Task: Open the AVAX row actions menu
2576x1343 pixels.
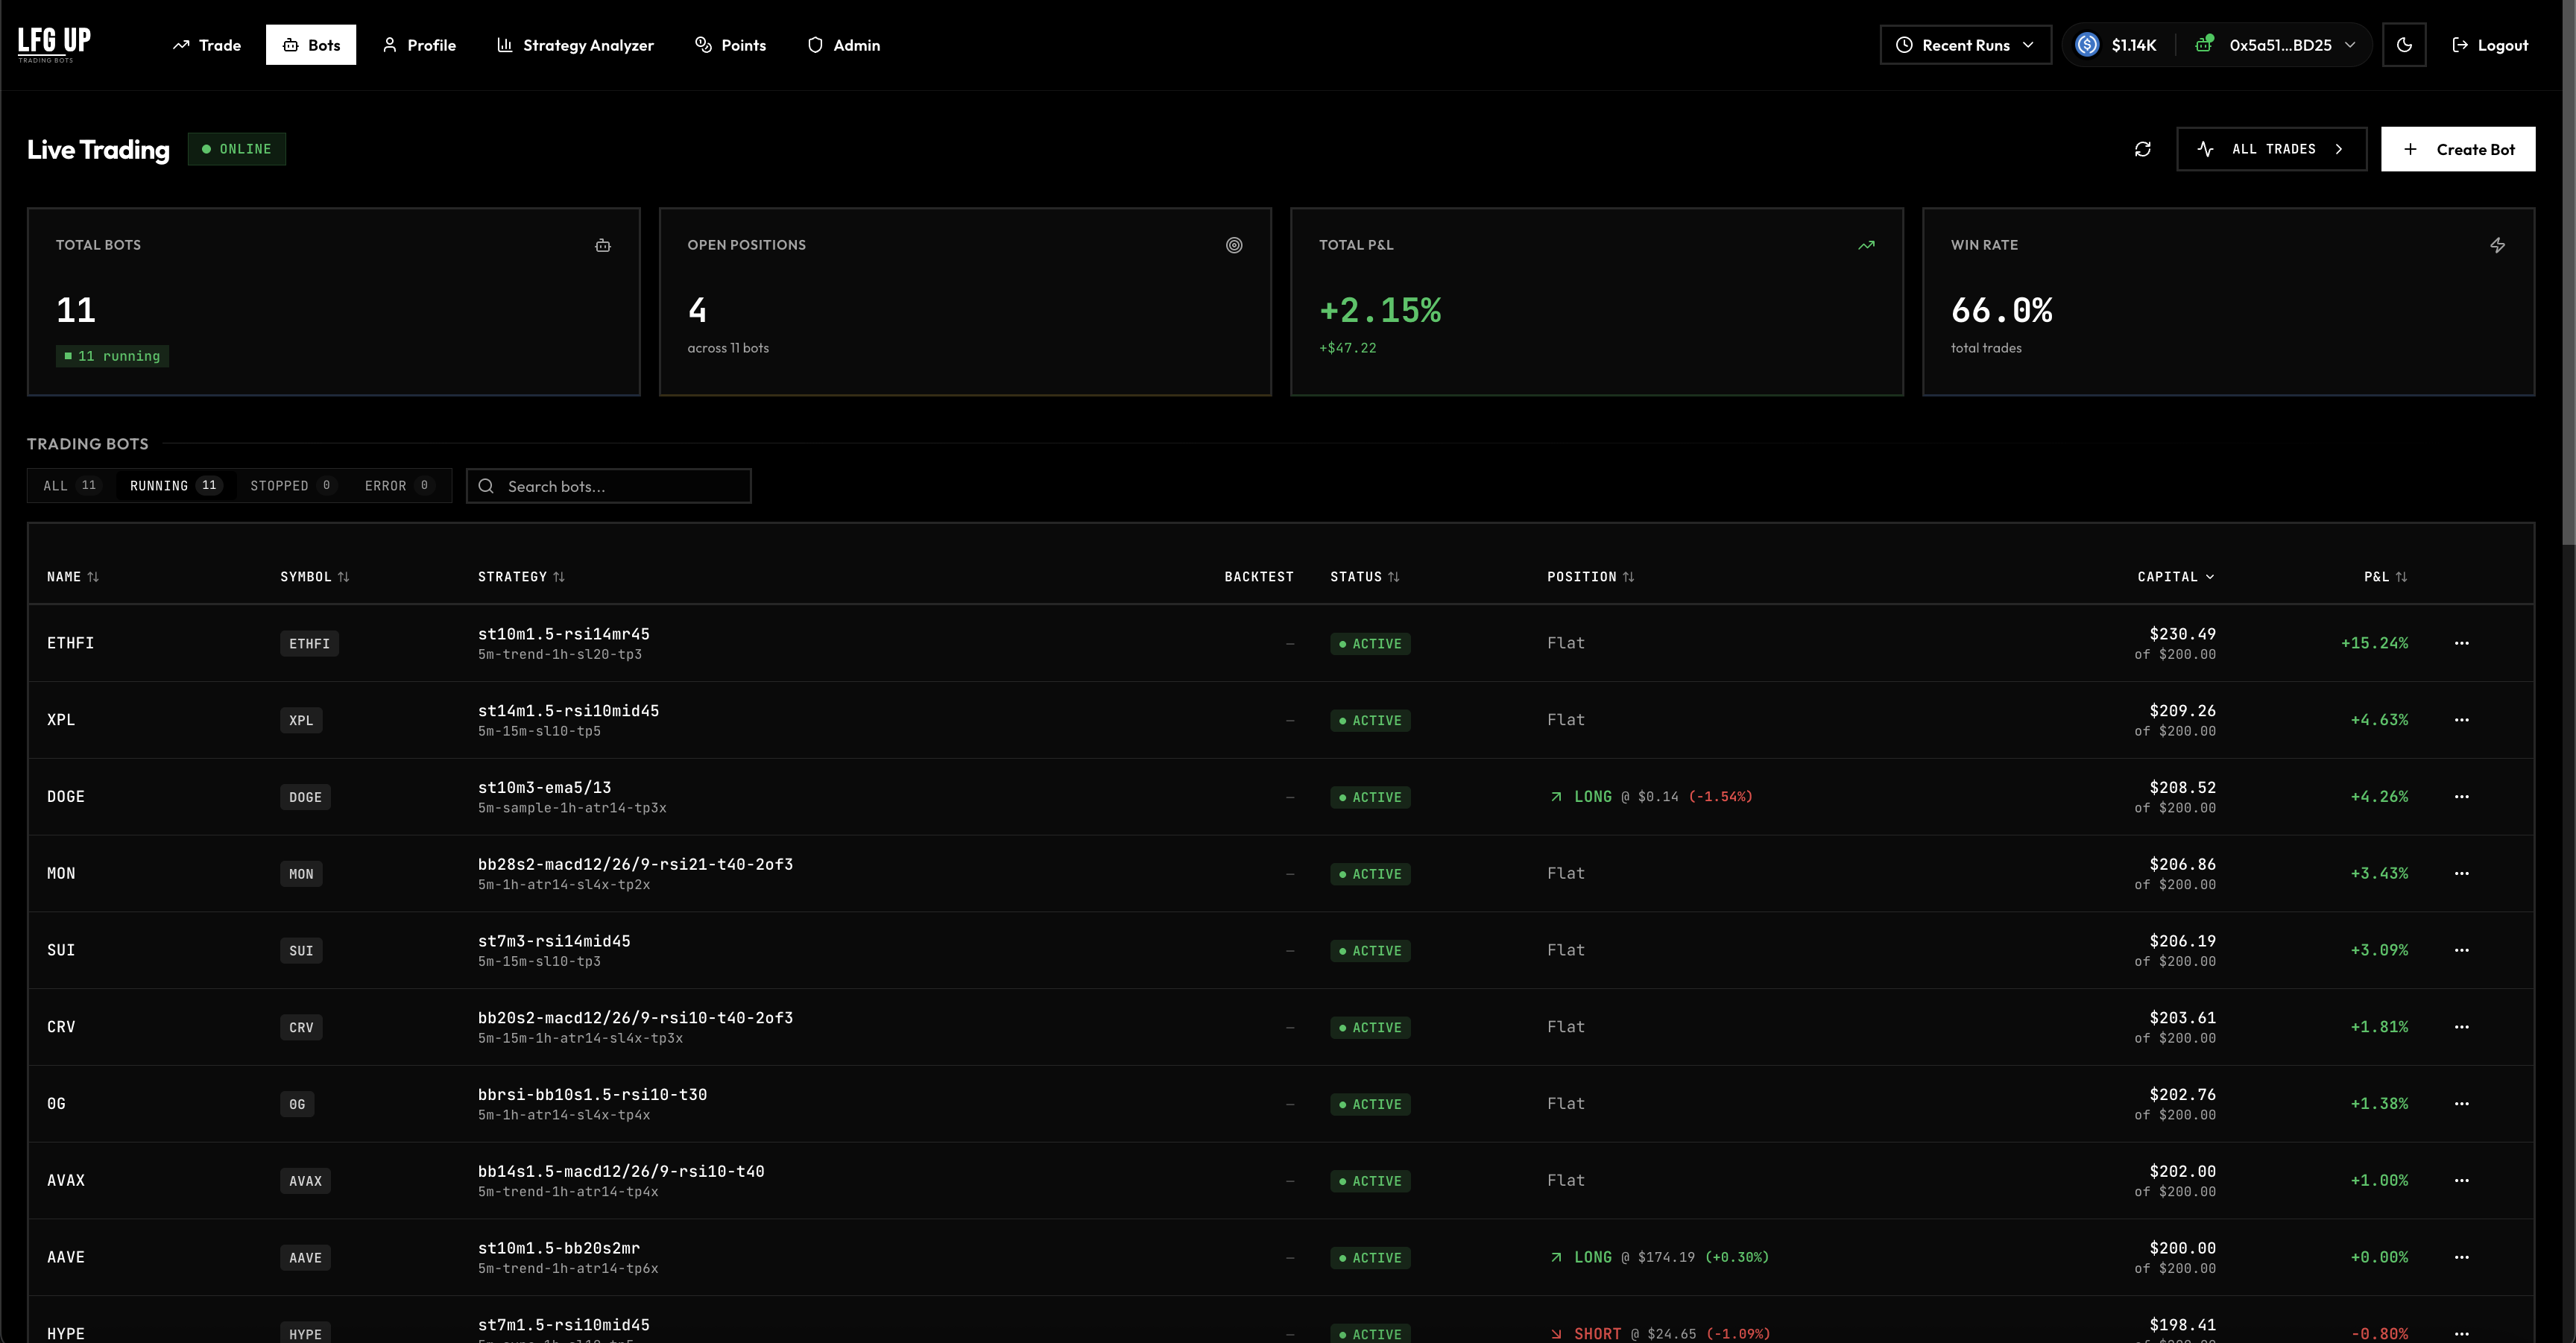Action: (x=2461, y=1180)
